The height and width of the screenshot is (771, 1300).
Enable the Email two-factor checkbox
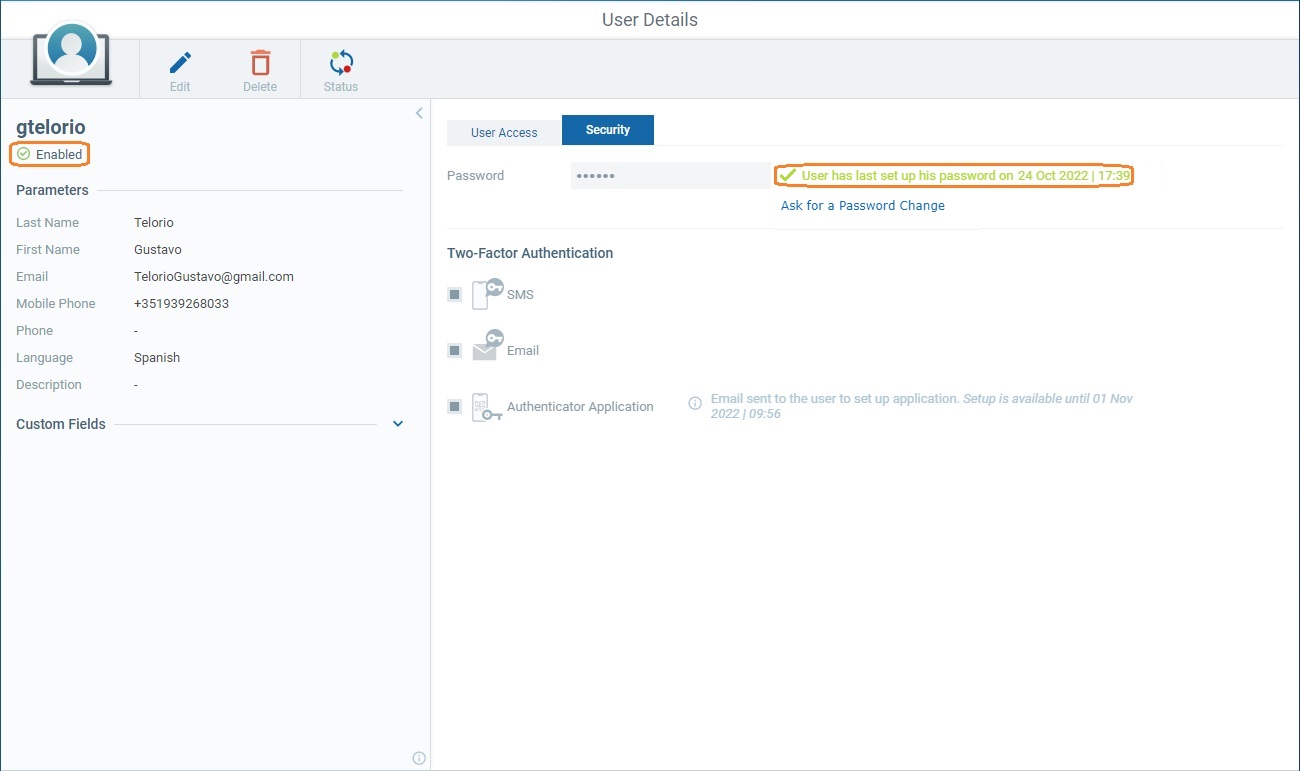(x=454, y=349)
